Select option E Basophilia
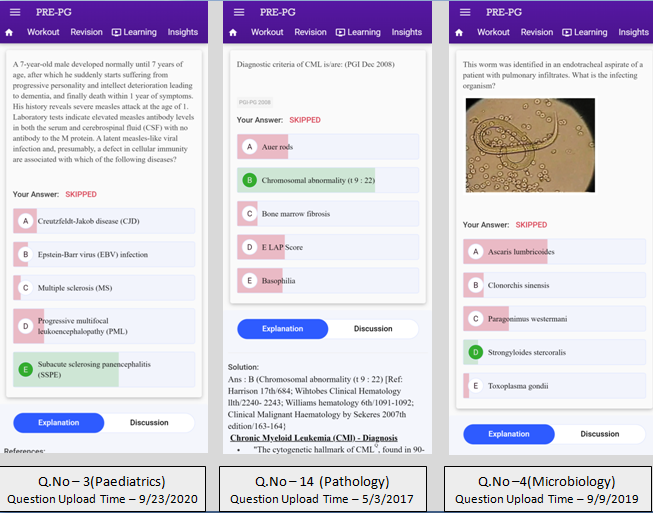This screenshot has height=513, width=653. coord(328,281)
